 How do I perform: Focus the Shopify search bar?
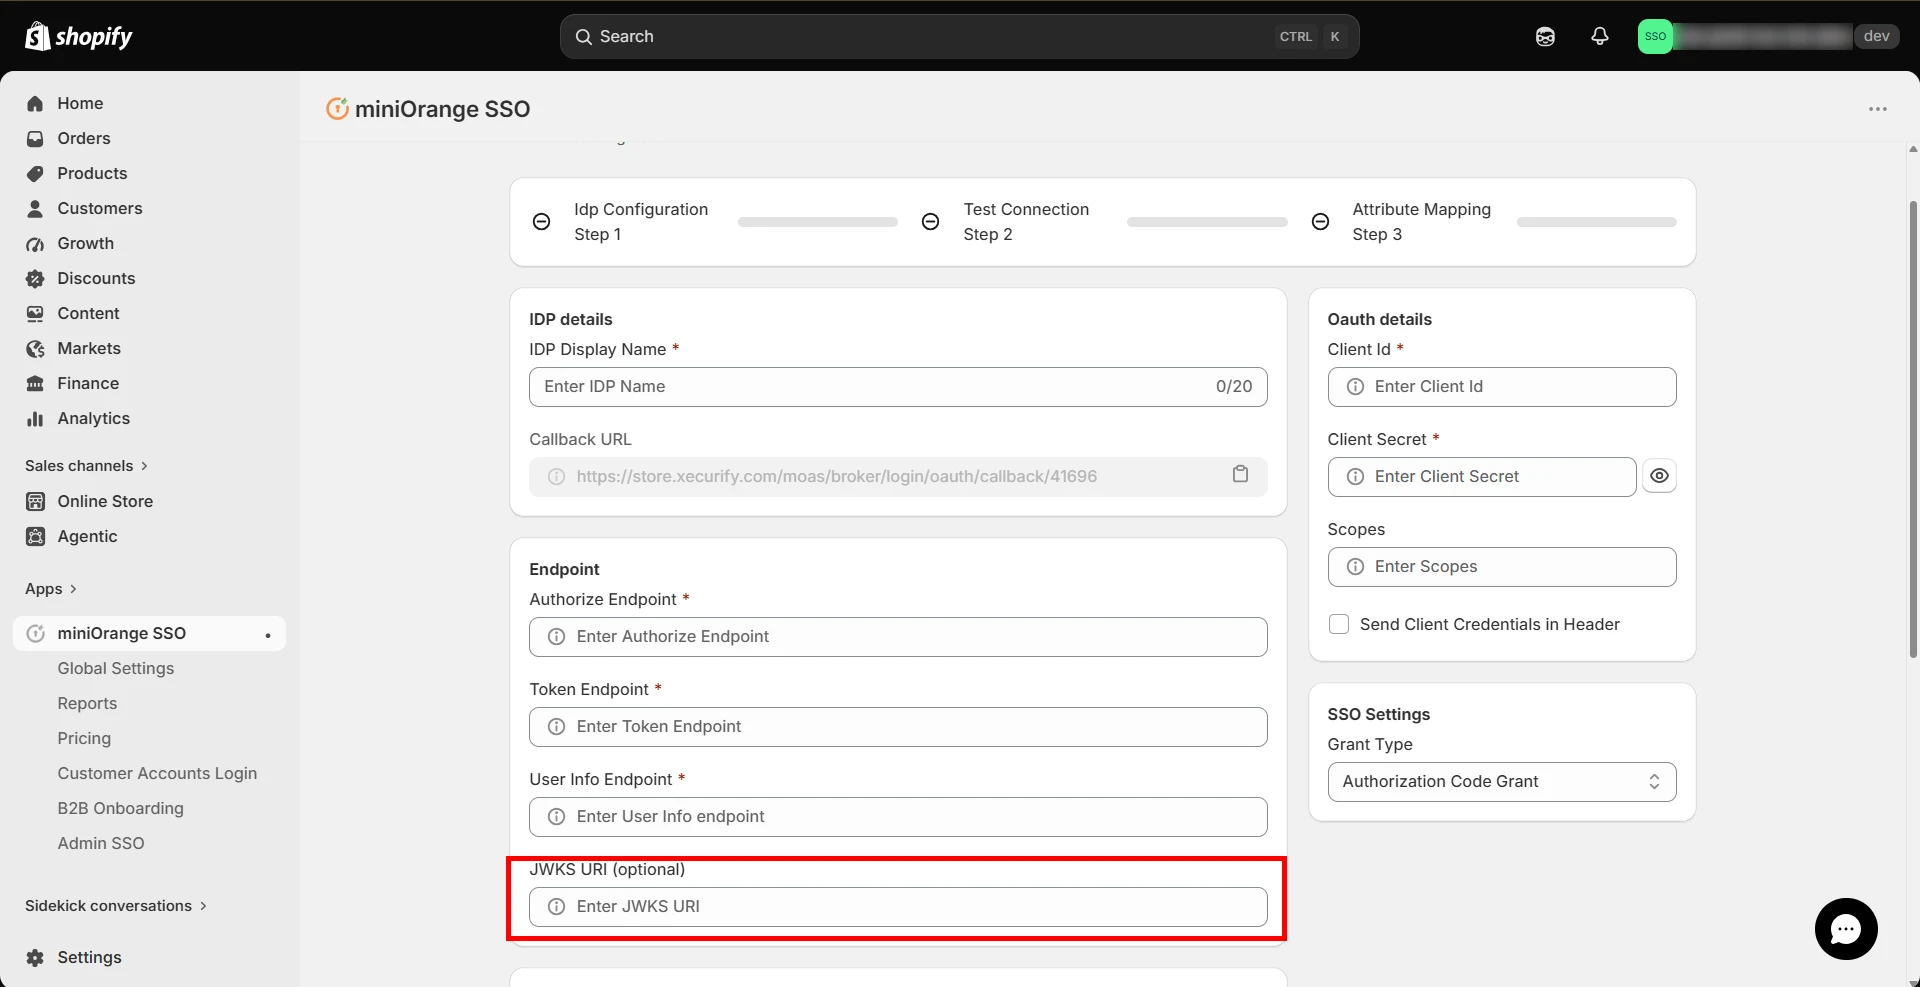pyautogui.click(x=959, y=37)
